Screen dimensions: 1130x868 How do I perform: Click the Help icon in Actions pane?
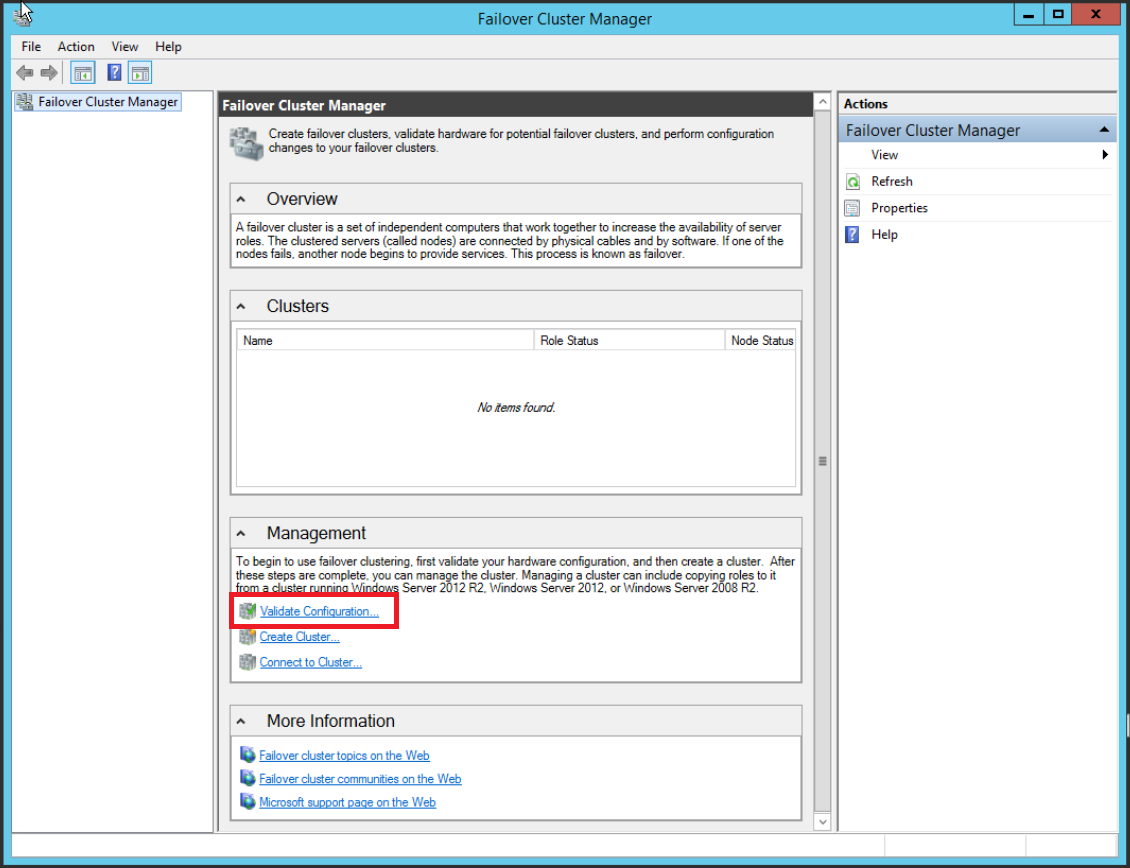pos(853,235)
